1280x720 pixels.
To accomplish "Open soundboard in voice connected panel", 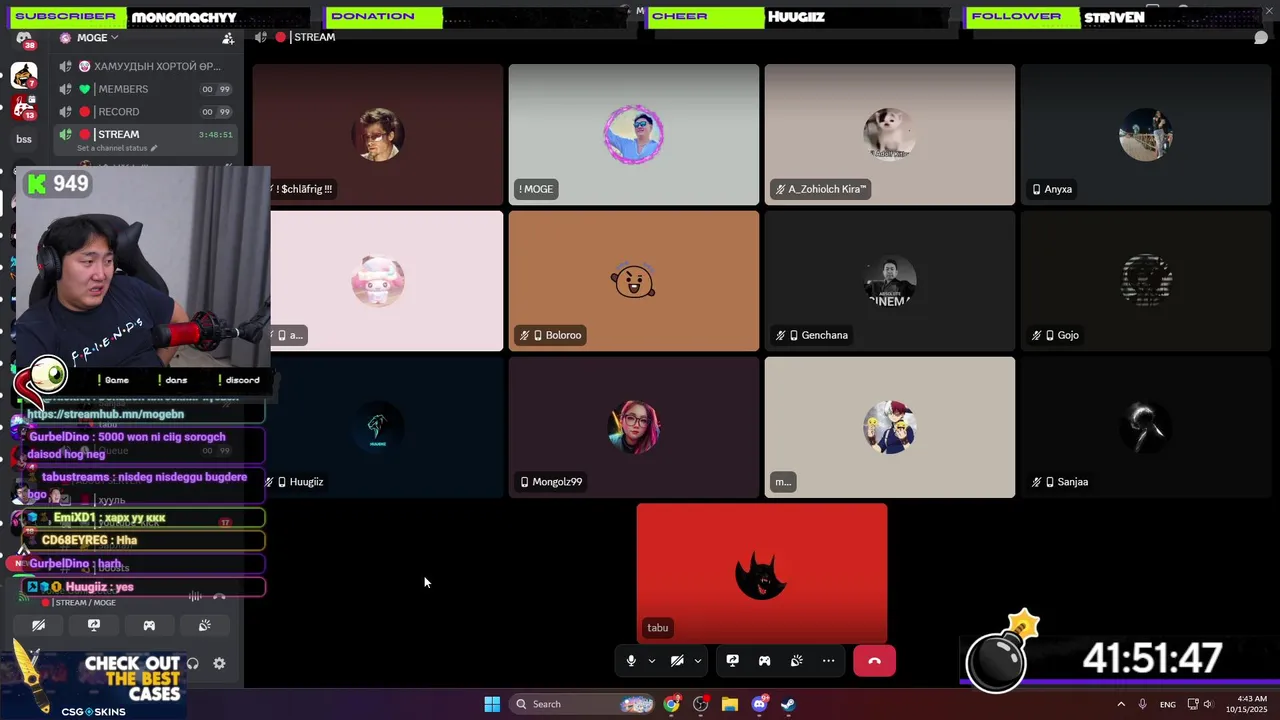I will point(204,626).
